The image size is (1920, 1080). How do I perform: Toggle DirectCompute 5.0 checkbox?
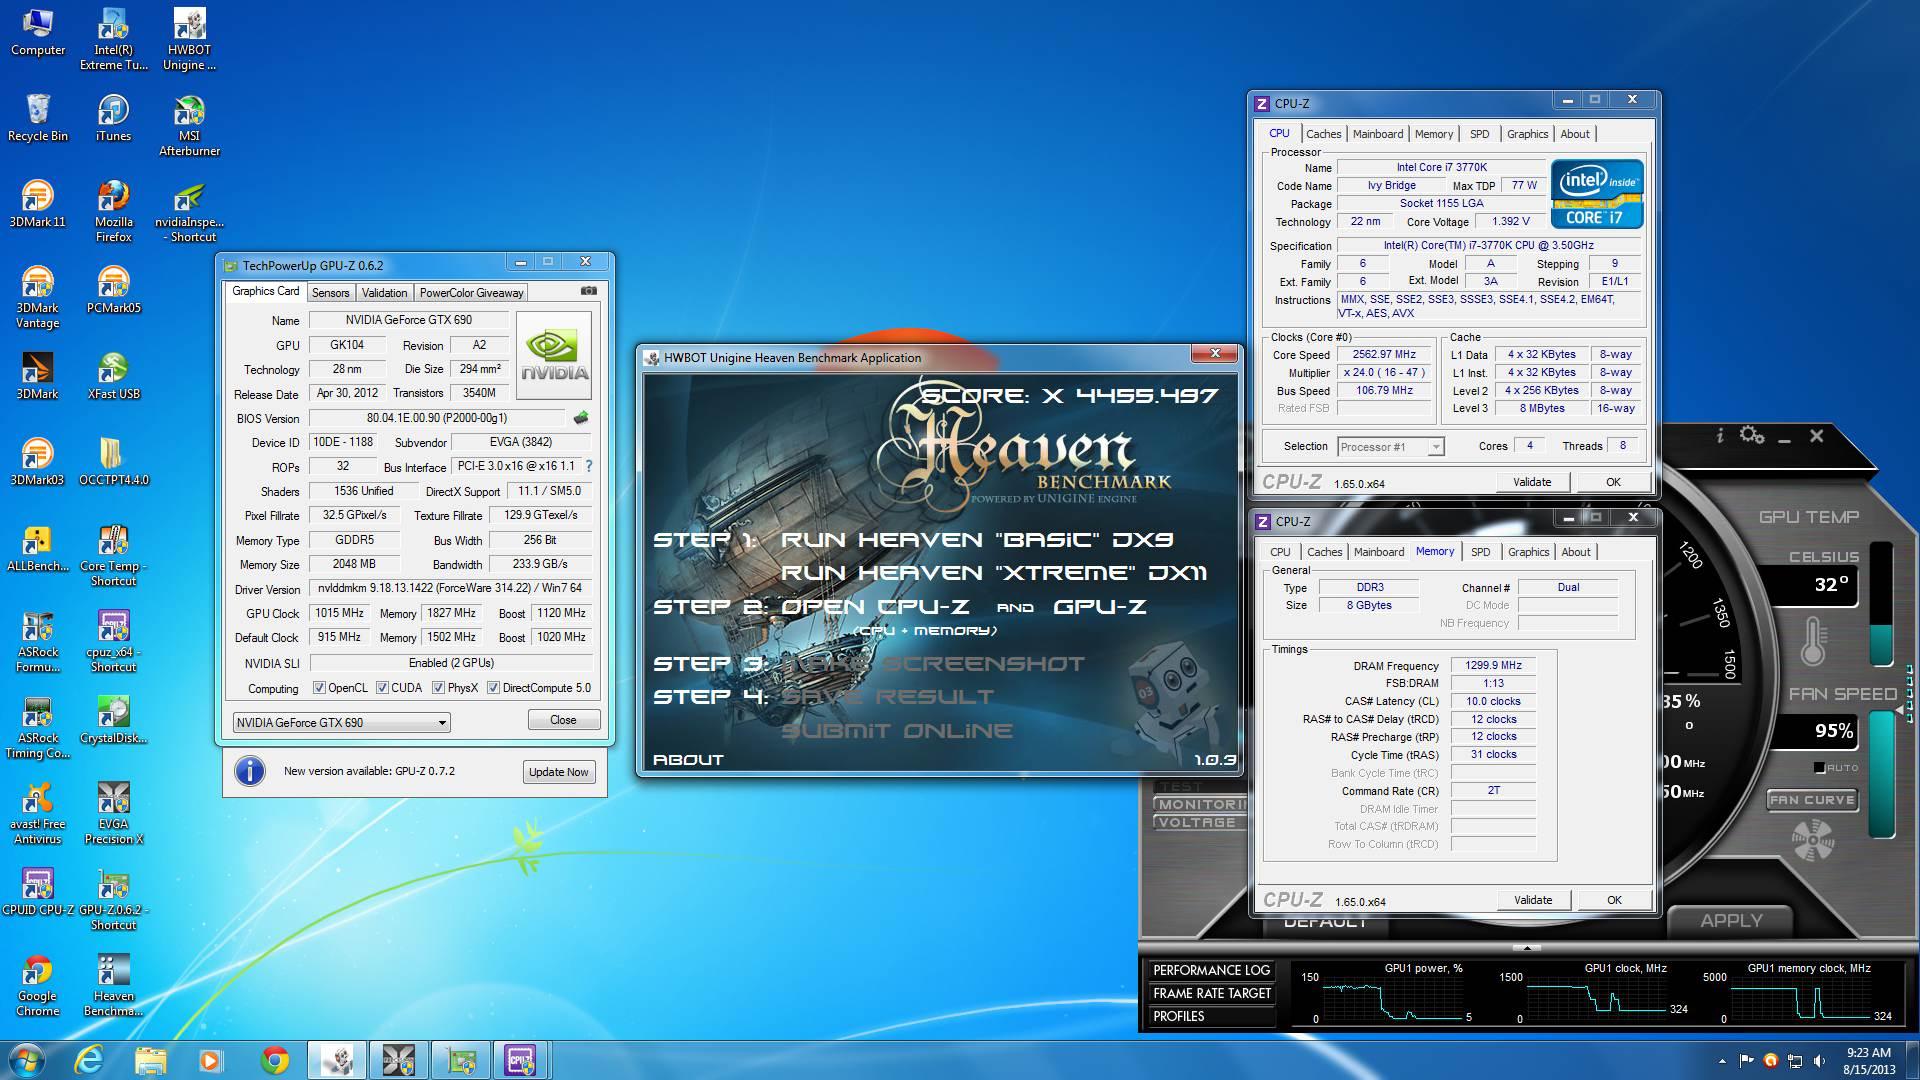pos(493,688)
